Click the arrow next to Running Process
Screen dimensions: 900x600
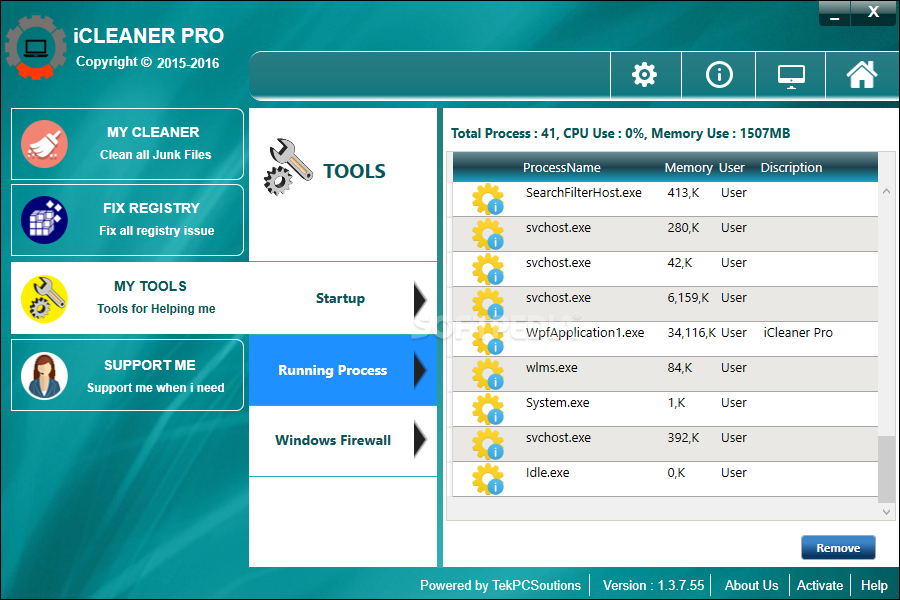[420, 371]
